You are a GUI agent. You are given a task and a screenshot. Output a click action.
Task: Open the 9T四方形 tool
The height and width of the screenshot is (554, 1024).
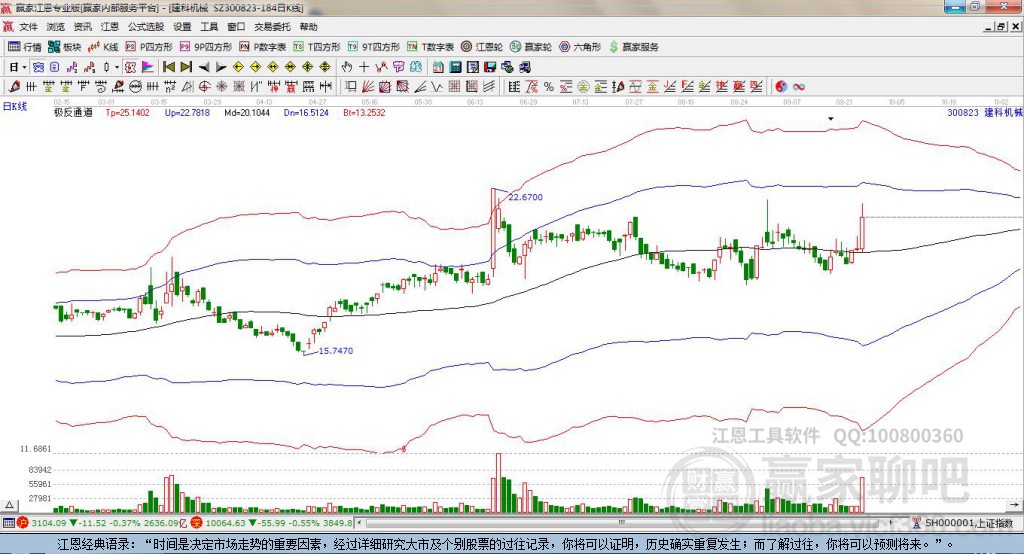click(x=374, y=47)
